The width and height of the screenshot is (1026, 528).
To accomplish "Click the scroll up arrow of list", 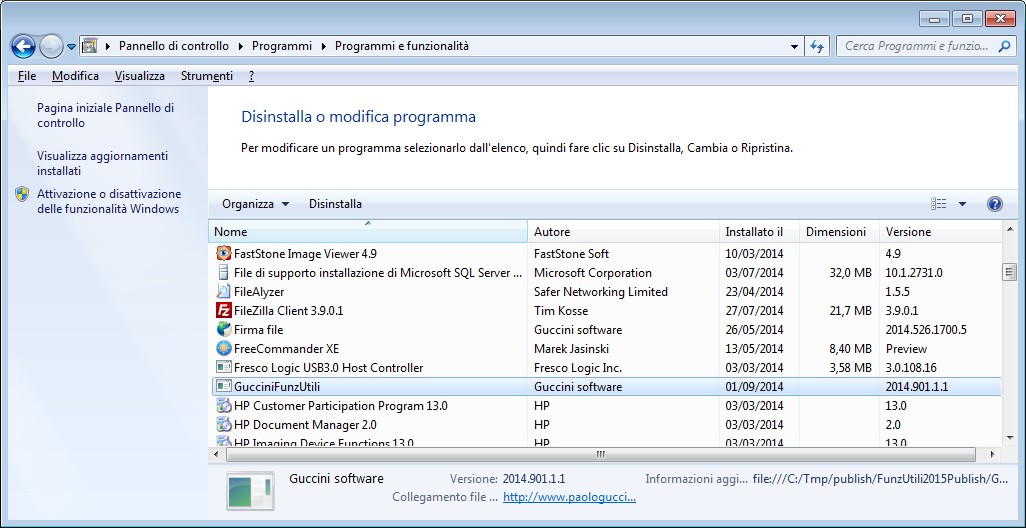I will coord(1010,229).
